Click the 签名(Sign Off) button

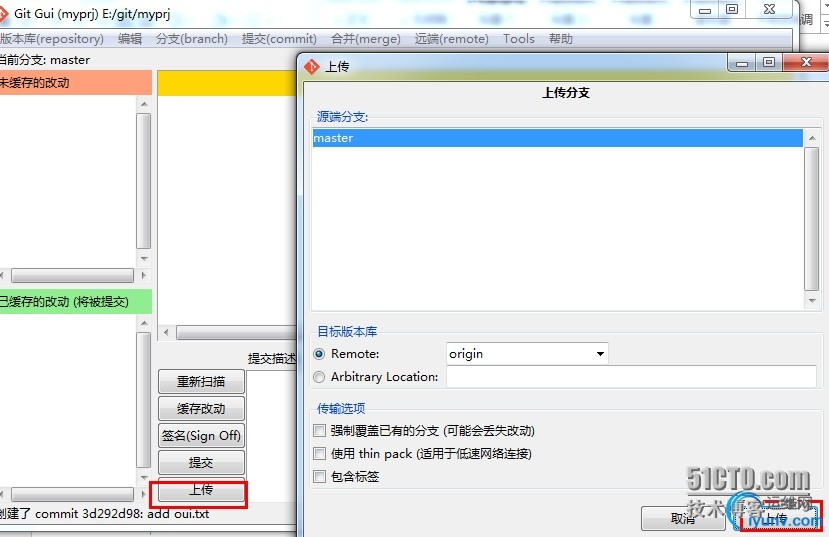click(x=201, y=436)
